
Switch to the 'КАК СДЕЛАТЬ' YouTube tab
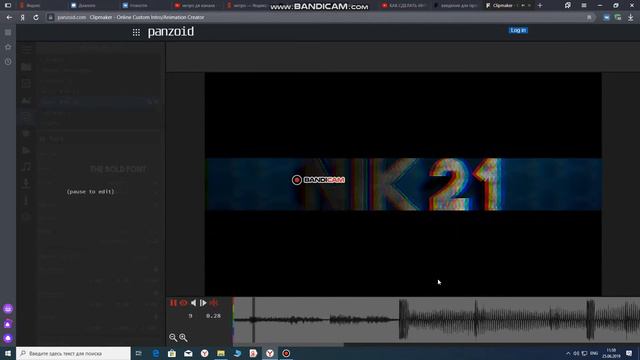pyautogui.click(x=404, y=6)
